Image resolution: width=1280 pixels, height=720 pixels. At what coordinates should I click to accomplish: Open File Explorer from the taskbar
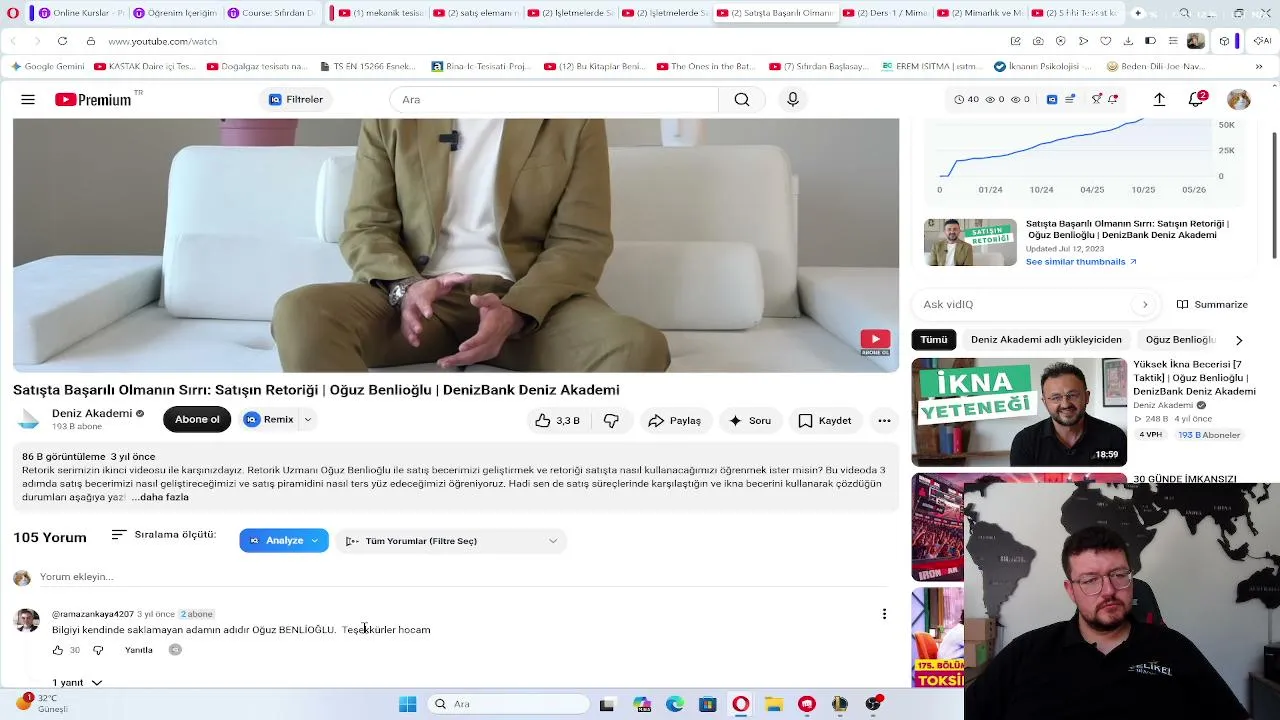pyautogui.click(x=774, y=704)
